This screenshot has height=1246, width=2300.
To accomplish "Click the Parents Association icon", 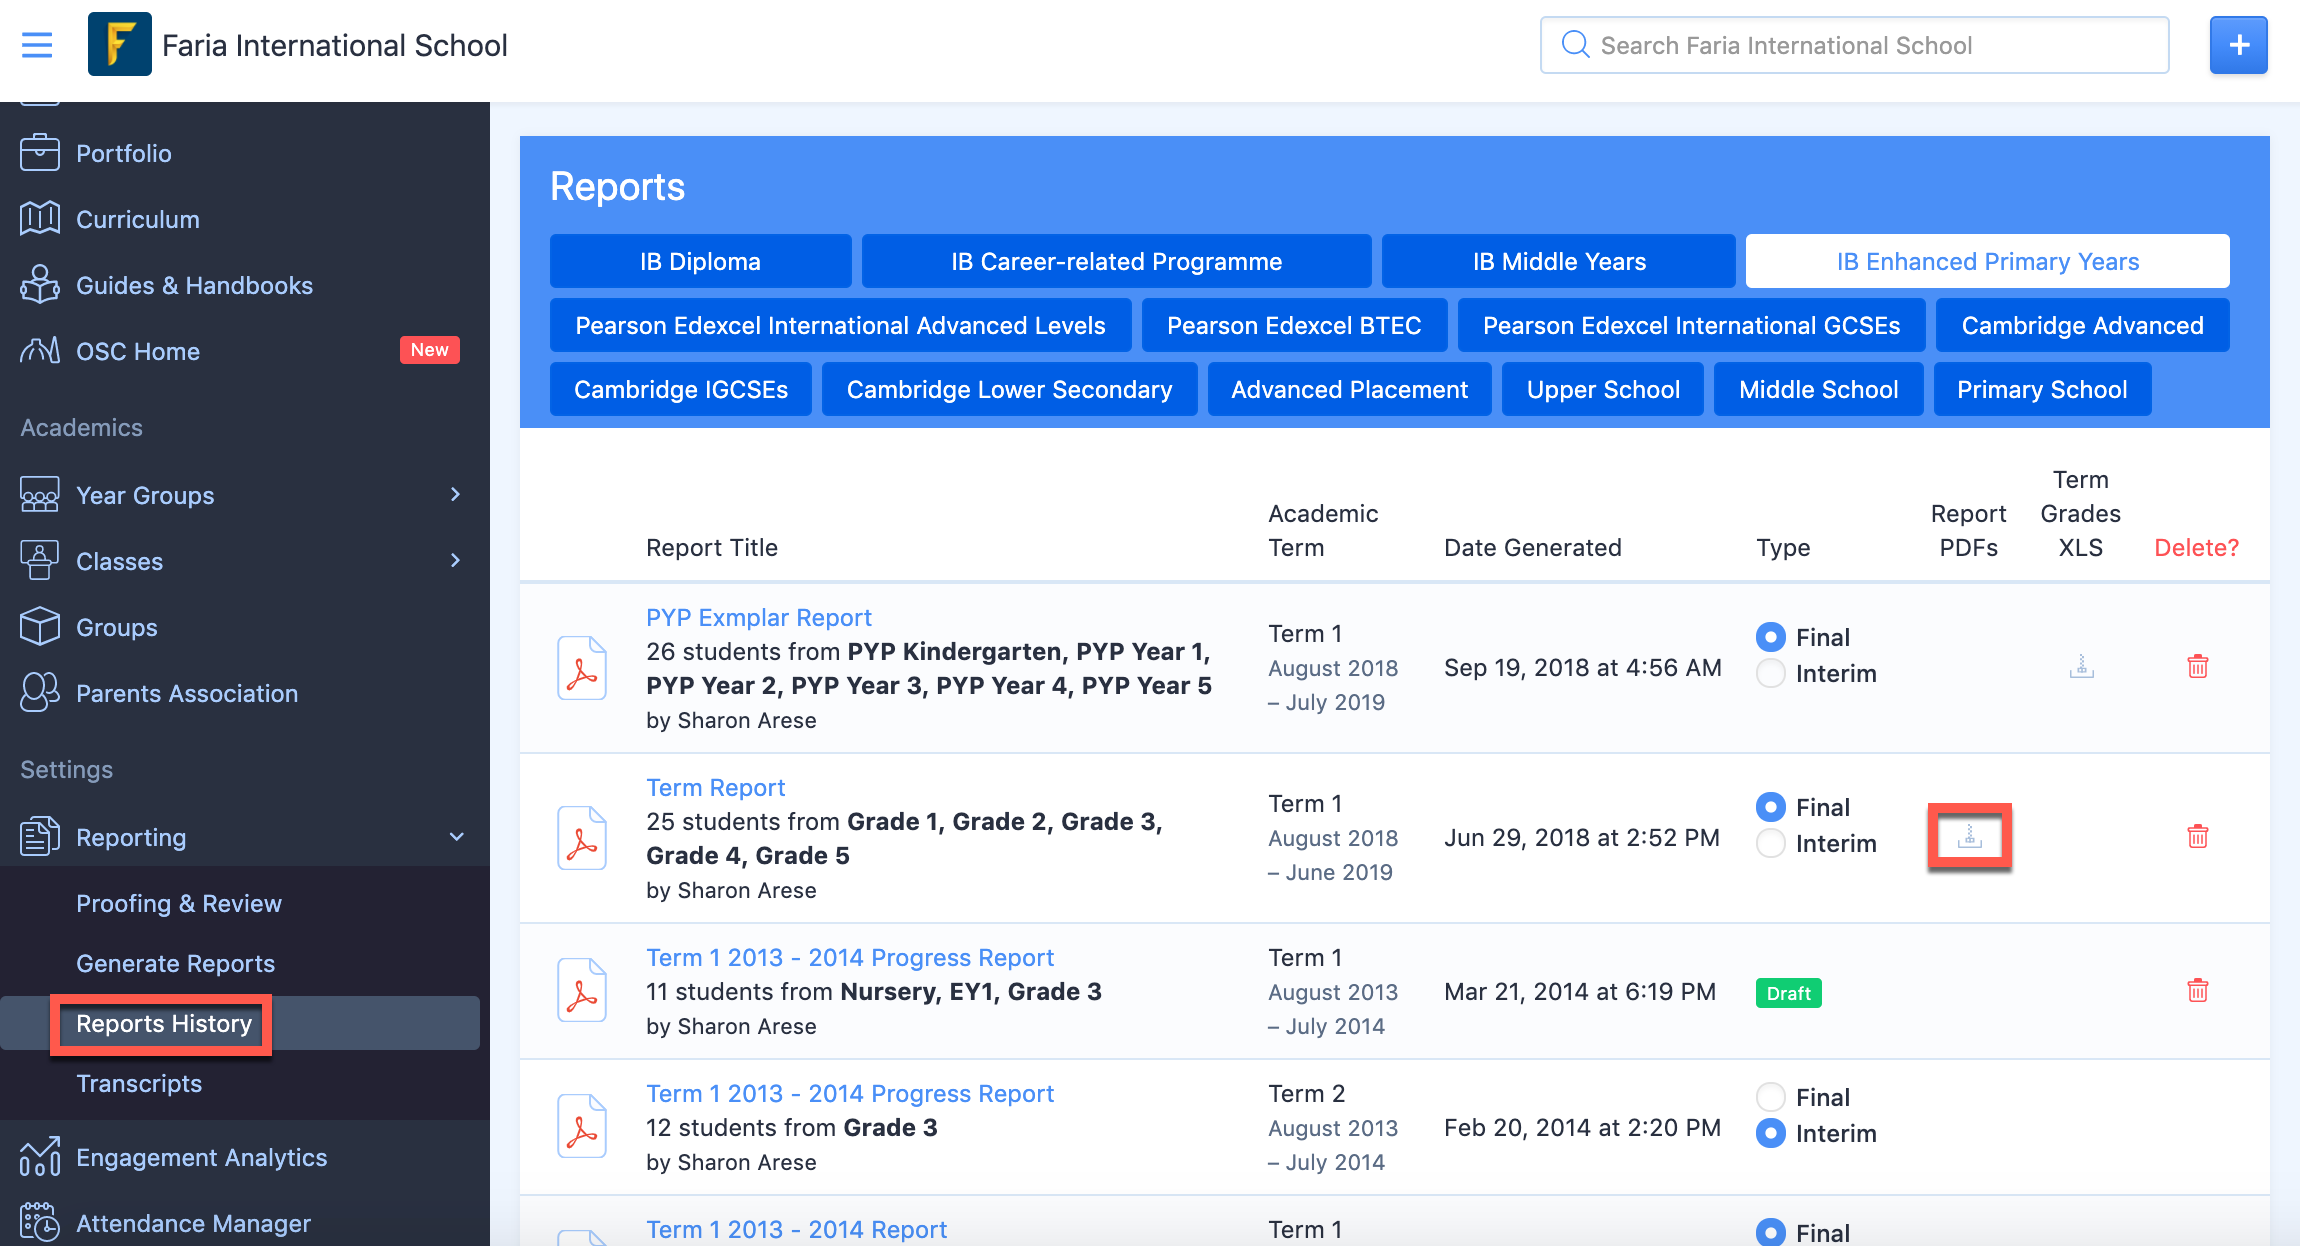I will (x=40, y=693).
